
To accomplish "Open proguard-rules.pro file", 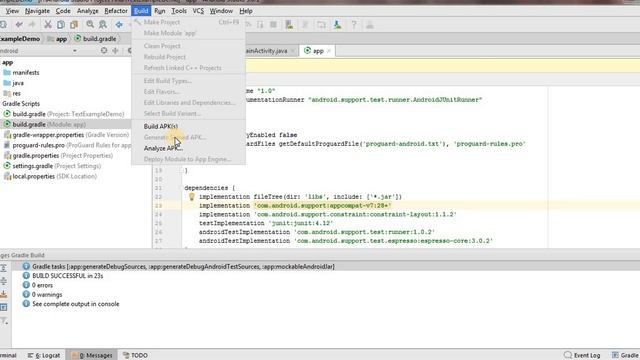I will click(67, 145).
